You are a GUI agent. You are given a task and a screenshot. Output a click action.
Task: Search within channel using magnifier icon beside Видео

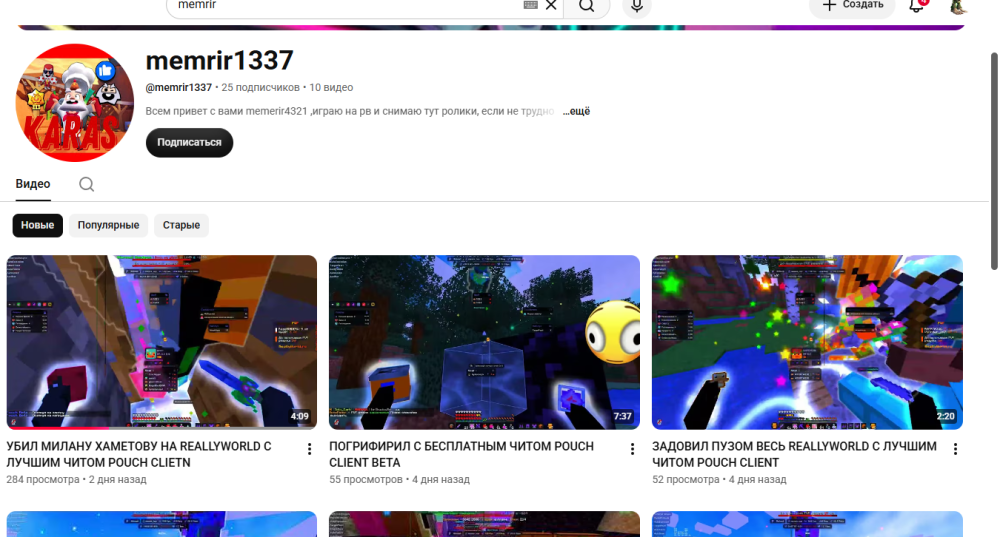(x=87, y=184)
